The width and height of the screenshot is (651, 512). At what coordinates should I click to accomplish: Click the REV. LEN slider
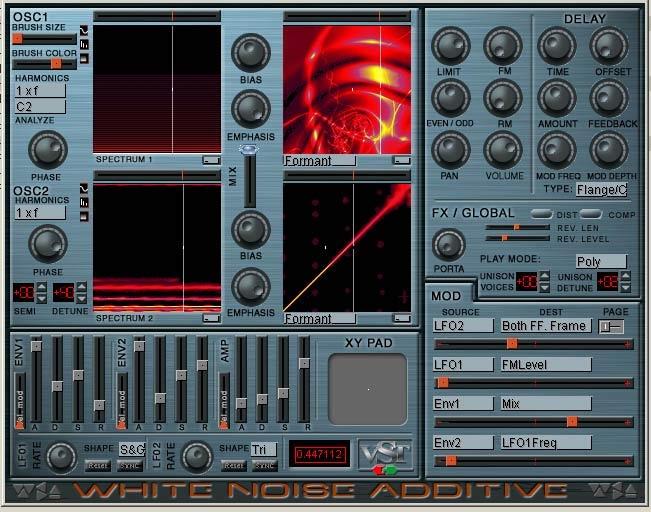517,228
